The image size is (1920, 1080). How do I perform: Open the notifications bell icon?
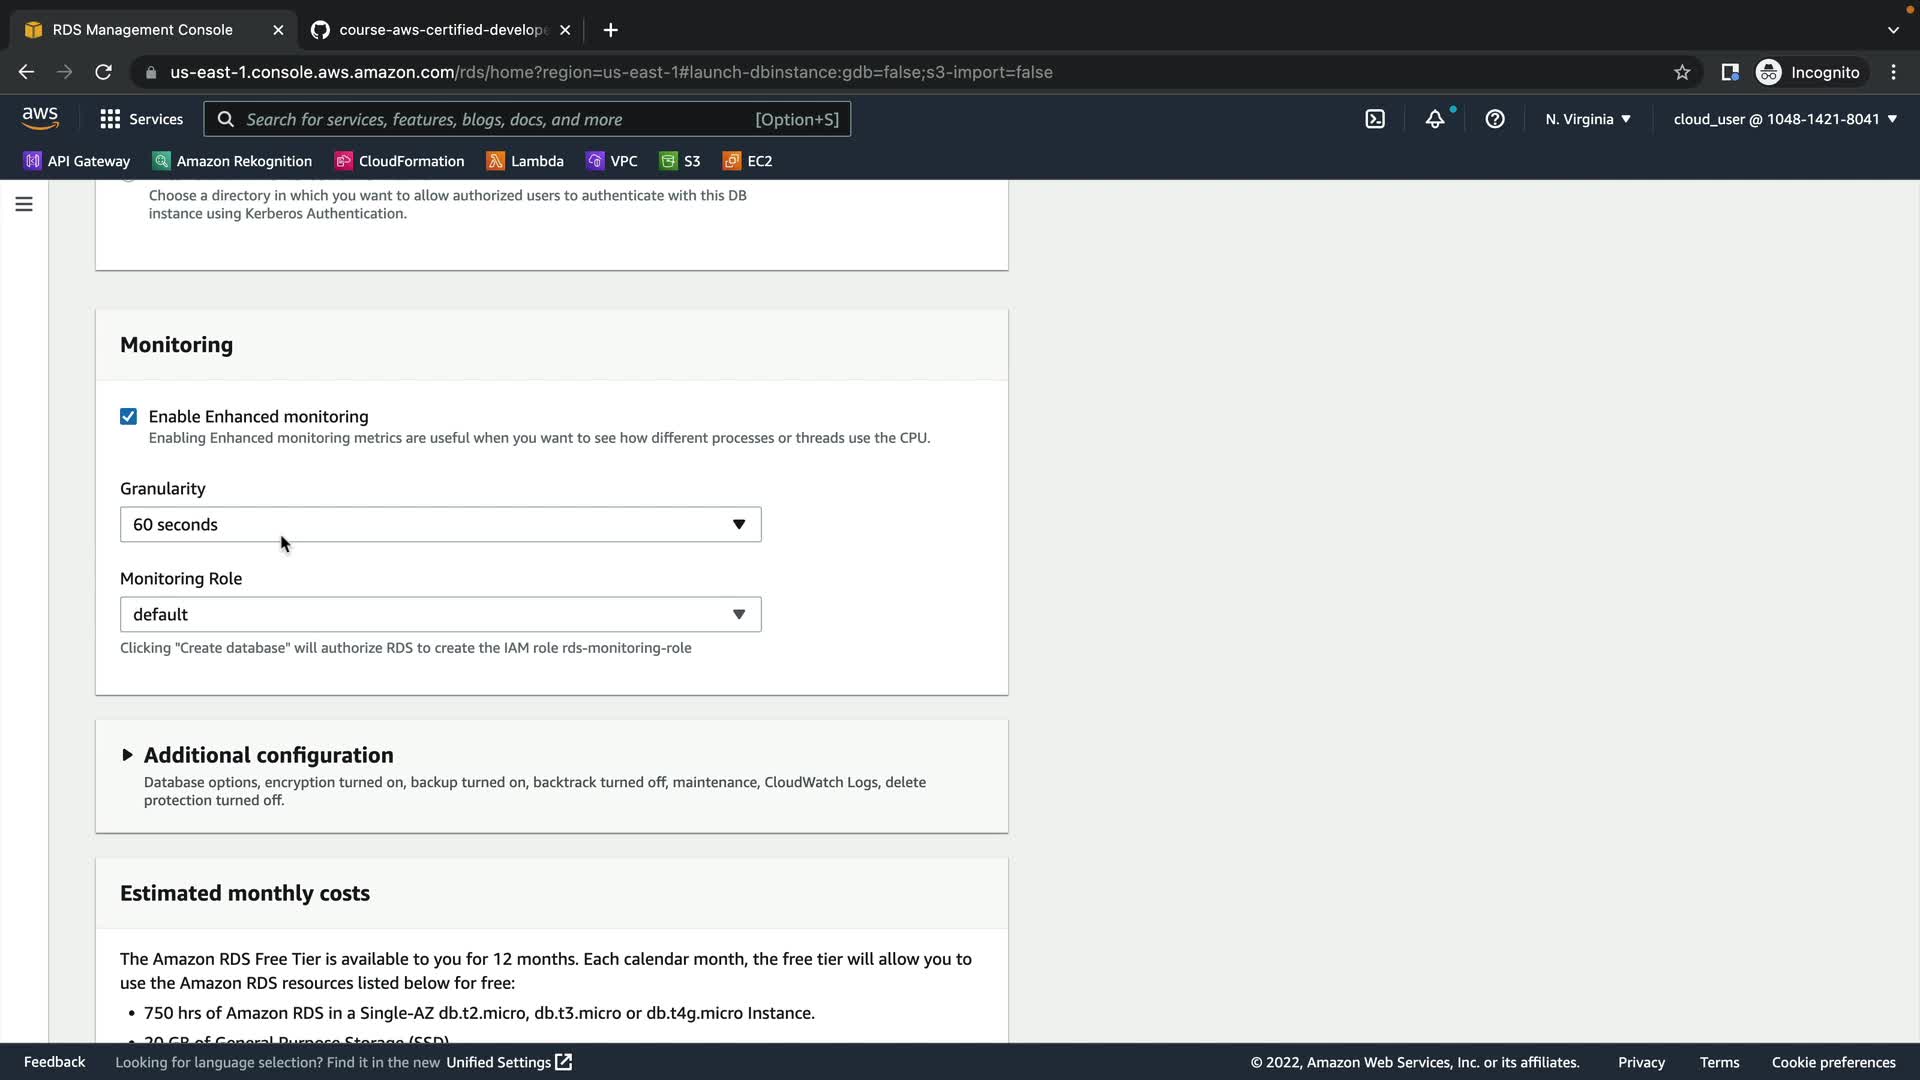click(1435, 119)
